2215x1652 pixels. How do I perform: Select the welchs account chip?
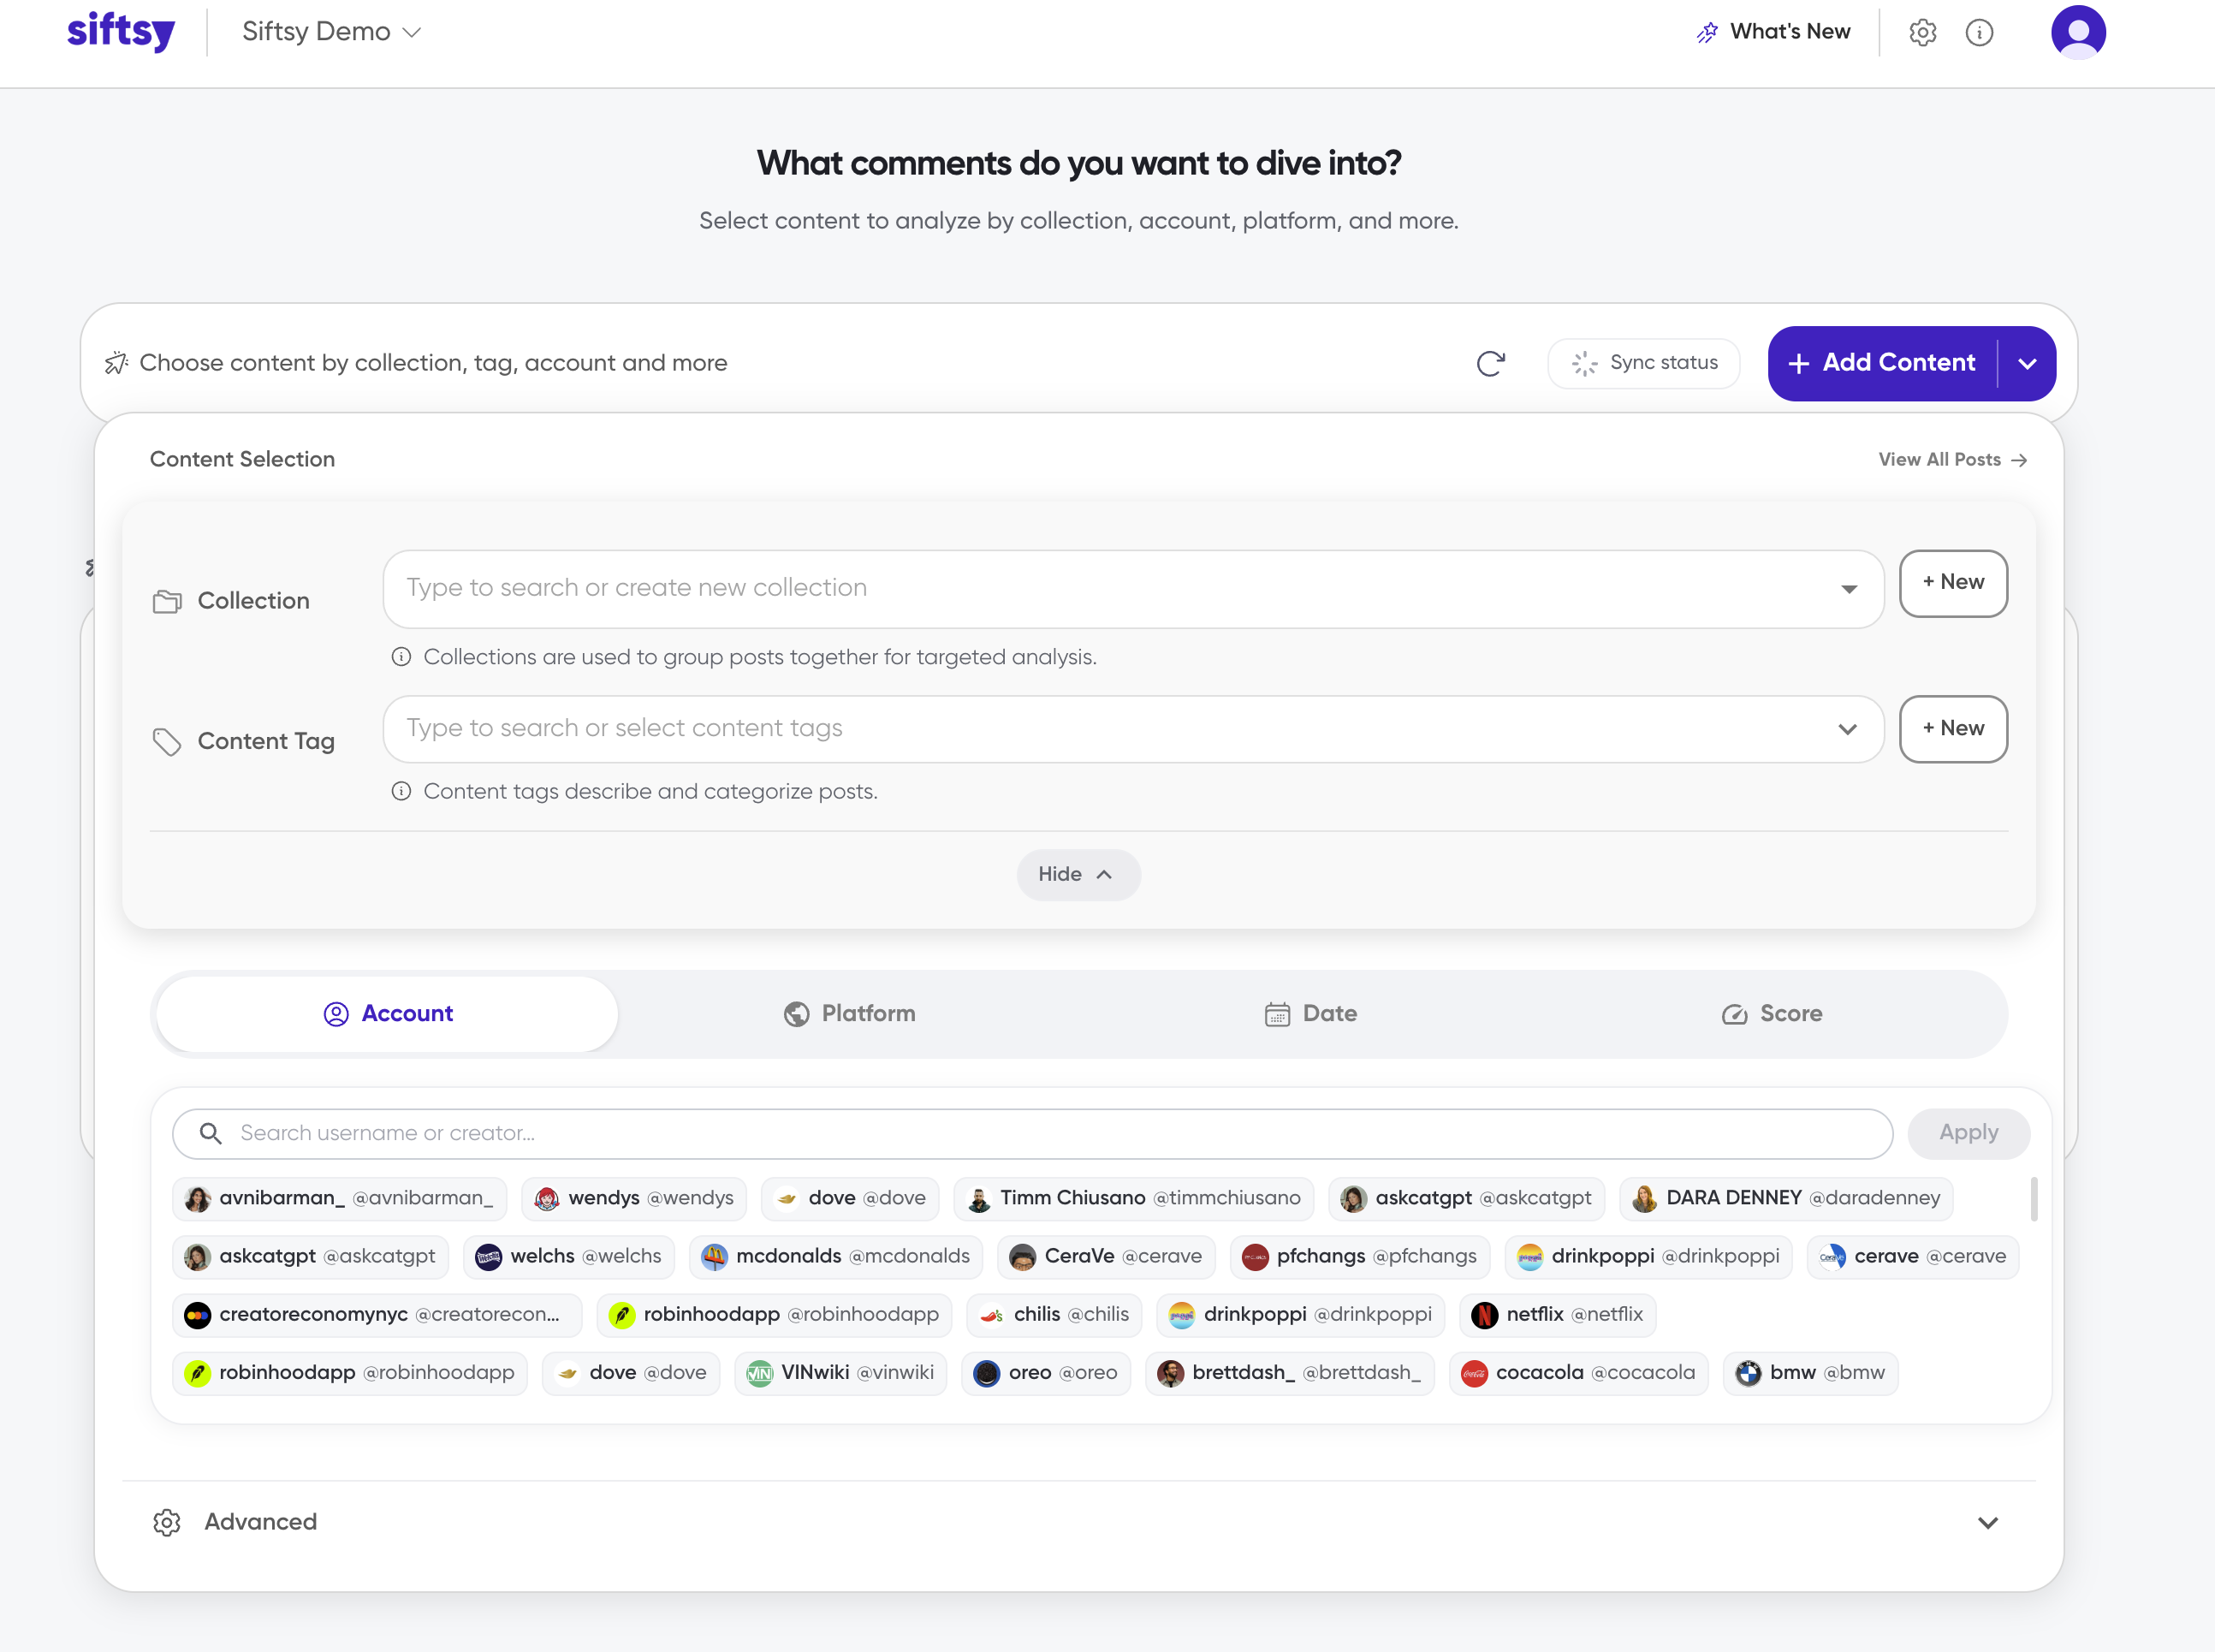click(568, 1256)
